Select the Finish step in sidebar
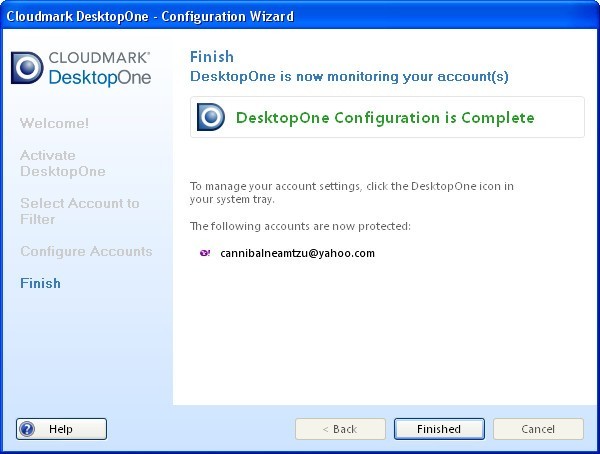 coord(40,283)
